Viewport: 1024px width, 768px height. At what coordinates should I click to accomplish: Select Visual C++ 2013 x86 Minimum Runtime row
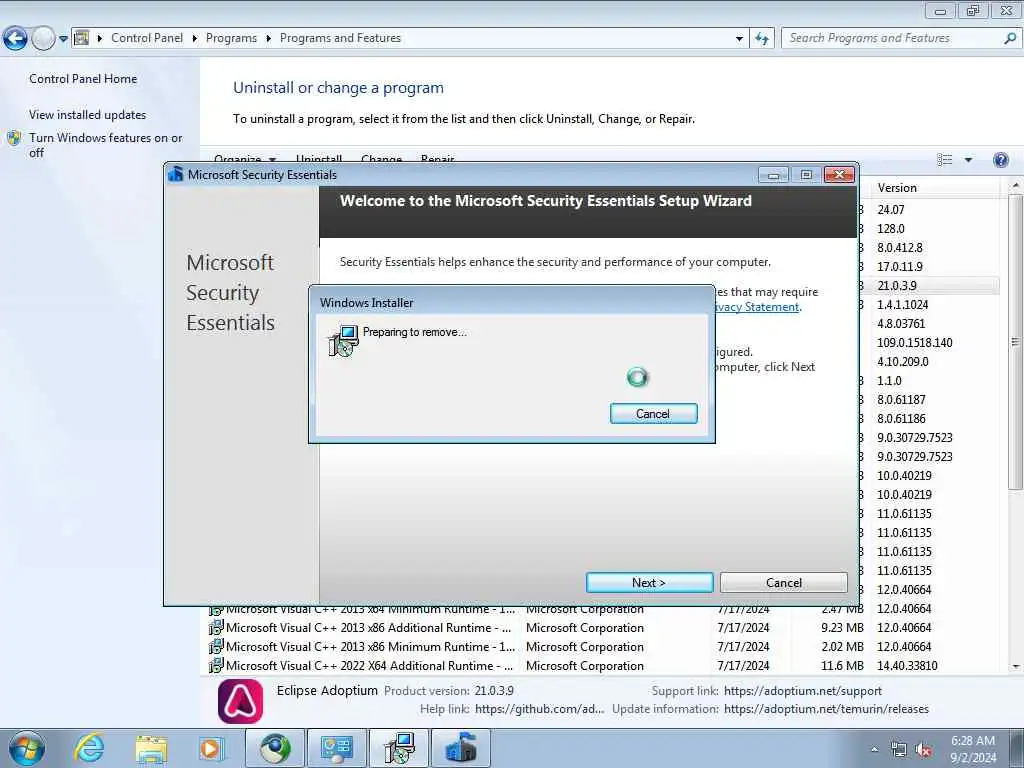click(x=604, y=647)
